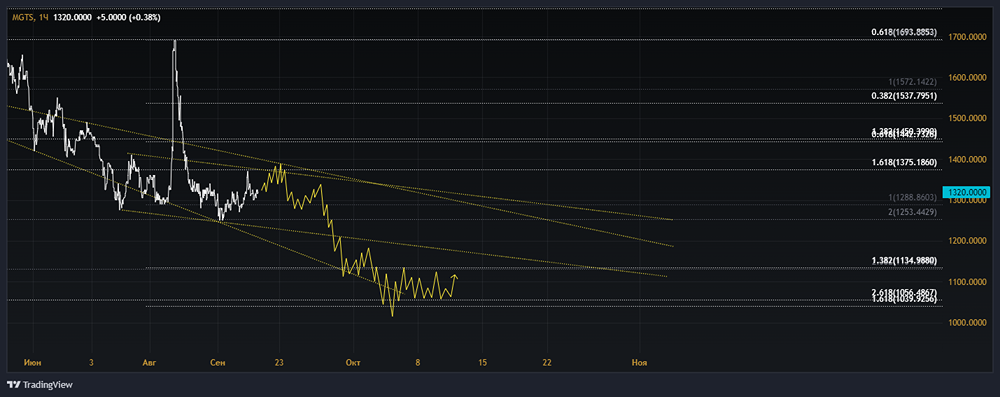Click the Окт date on time axis

pos(353,363)
